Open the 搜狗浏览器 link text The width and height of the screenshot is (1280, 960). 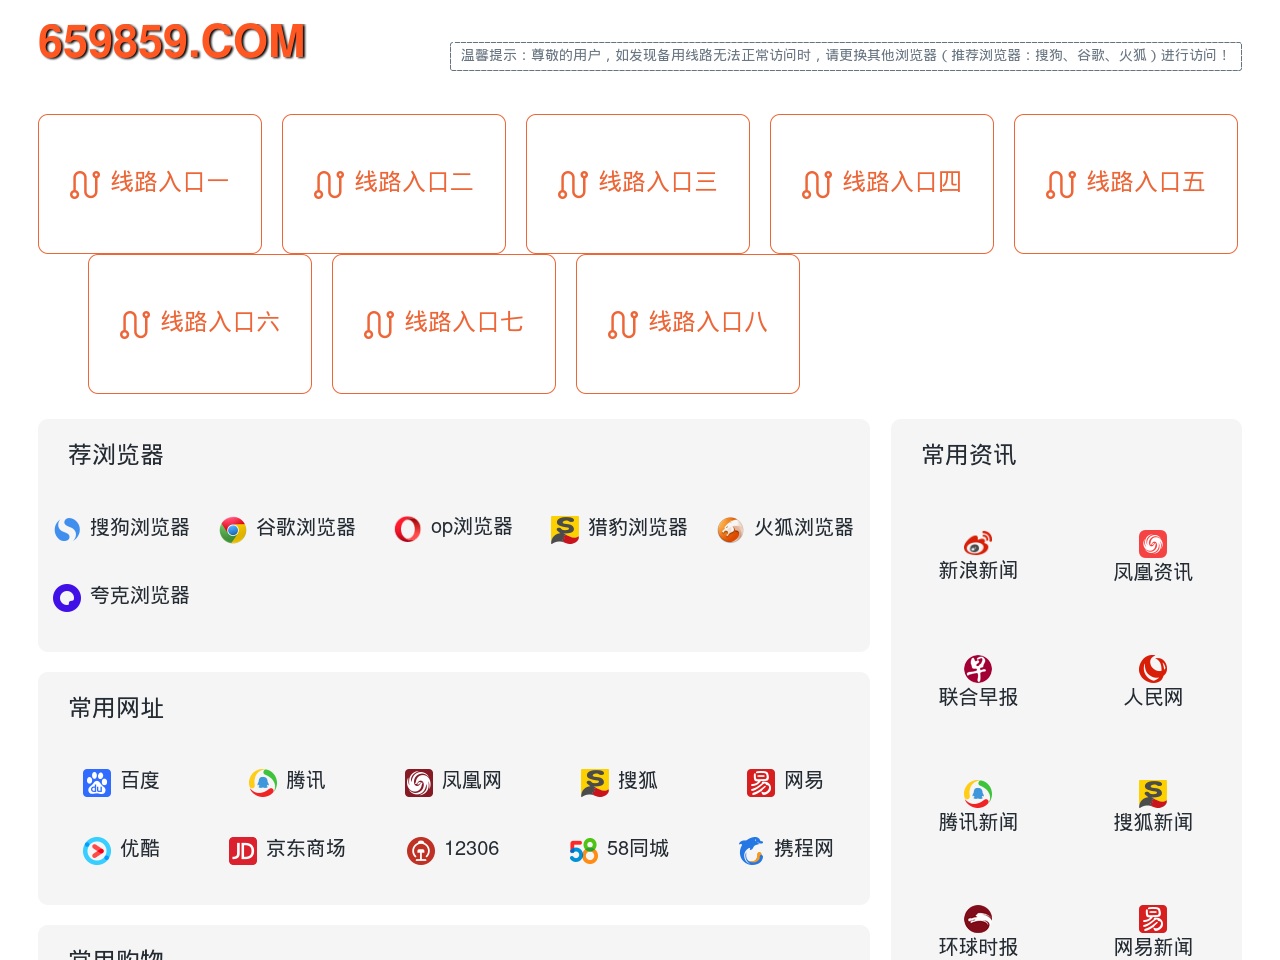(140, 527)
